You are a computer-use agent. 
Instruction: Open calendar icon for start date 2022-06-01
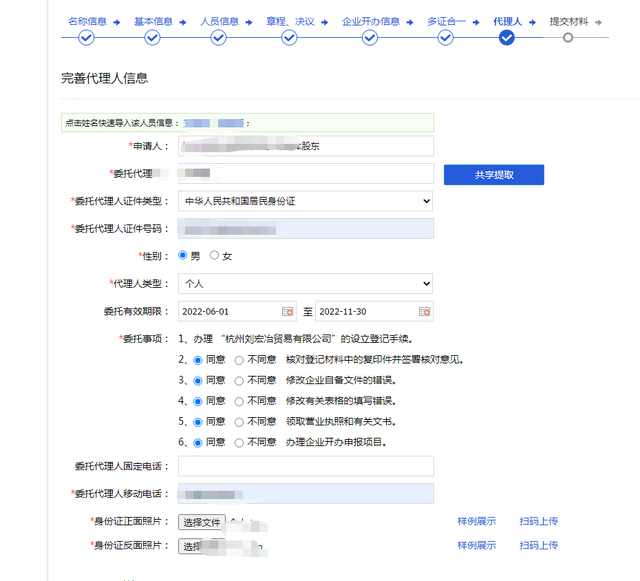click(288, 311)
